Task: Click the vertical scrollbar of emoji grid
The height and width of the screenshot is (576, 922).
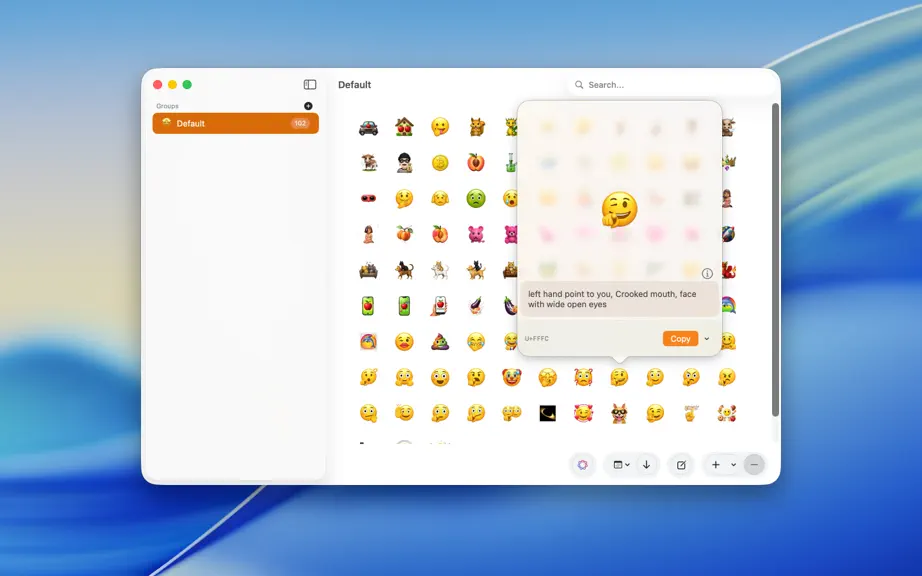Action: tap(775, 260)
